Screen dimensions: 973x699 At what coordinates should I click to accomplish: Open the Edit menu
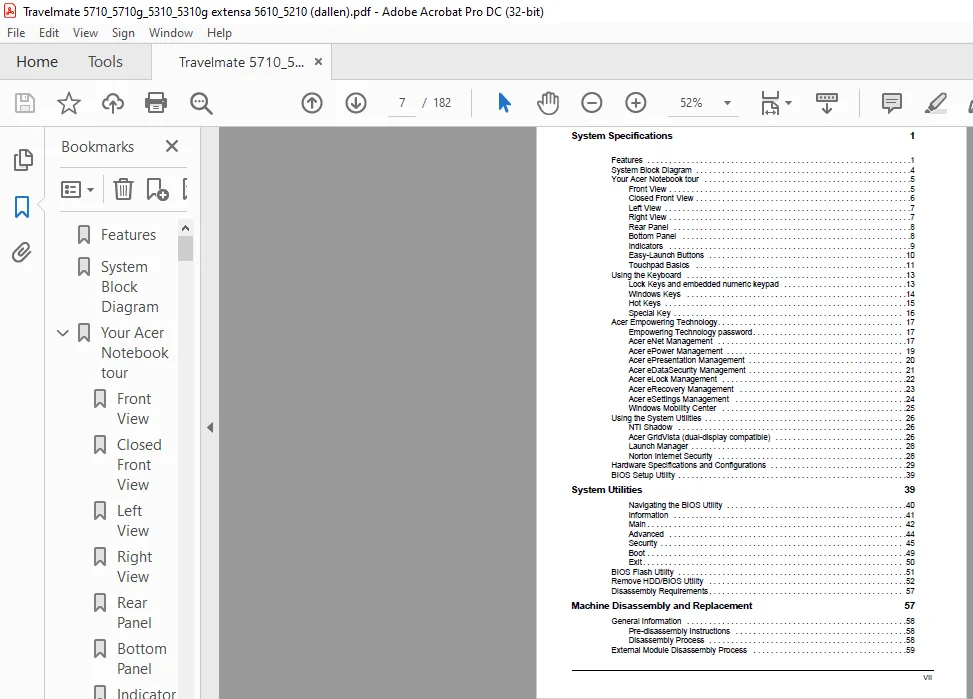(x=48, y=33)
